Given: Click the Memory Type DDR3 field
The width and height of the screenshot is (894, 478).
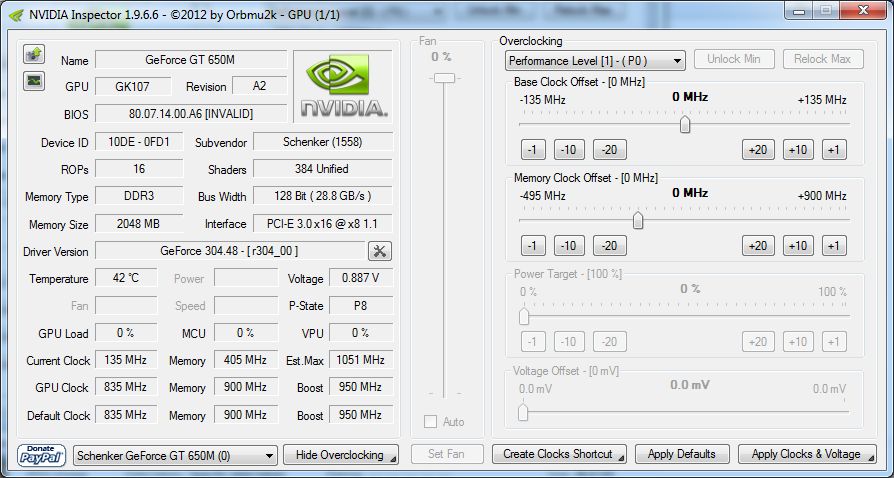Looking at the screenshot, I should click(x=139, y=196).
